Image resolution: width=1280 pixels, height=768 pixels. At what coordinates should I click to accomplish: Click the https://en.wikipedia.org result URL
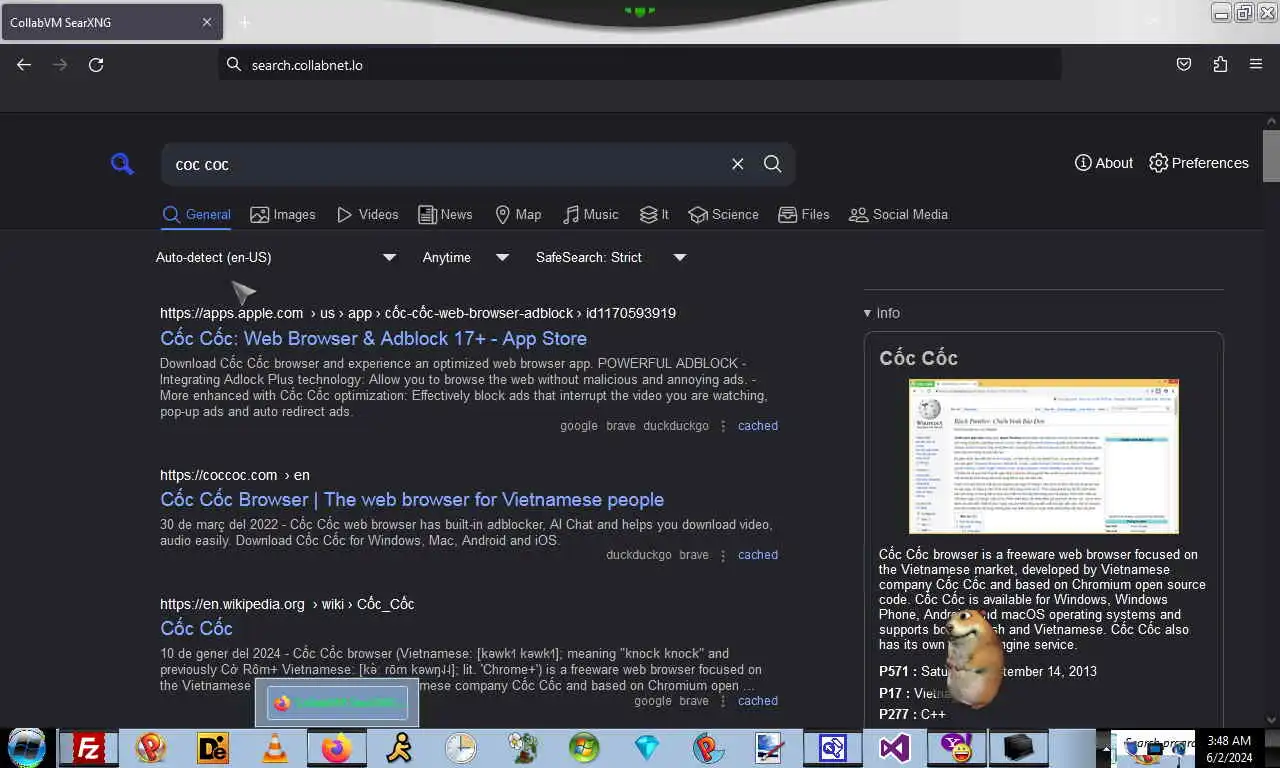287,604
